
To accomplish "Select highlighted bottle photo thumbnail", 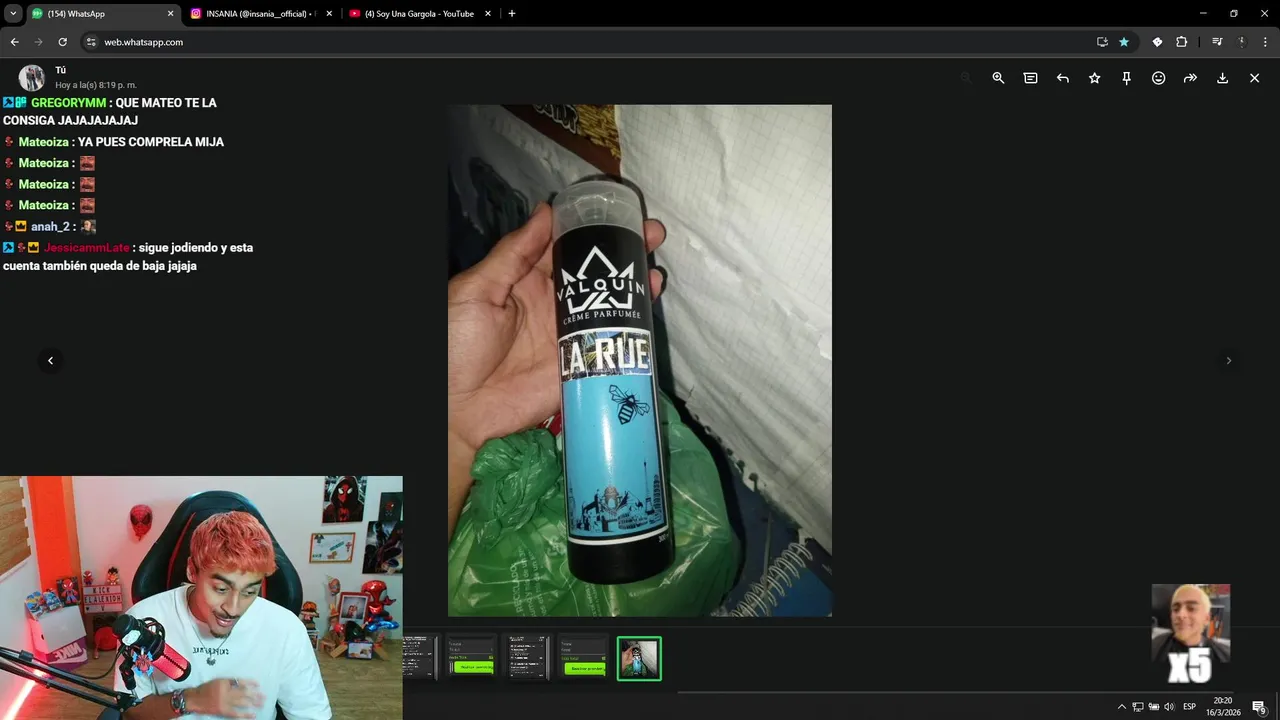I will tap(639, 658).
